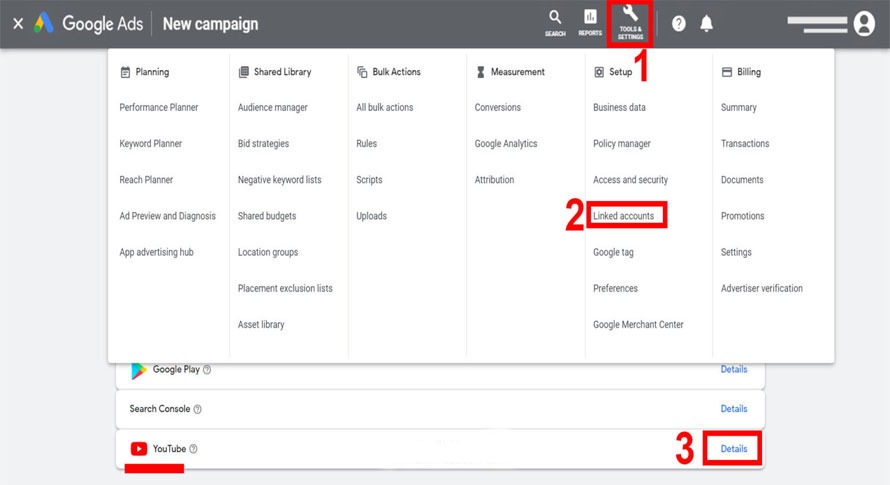Close campaign with the X icon
This screenshot has width=890, height=485.
tap(17, 24)
